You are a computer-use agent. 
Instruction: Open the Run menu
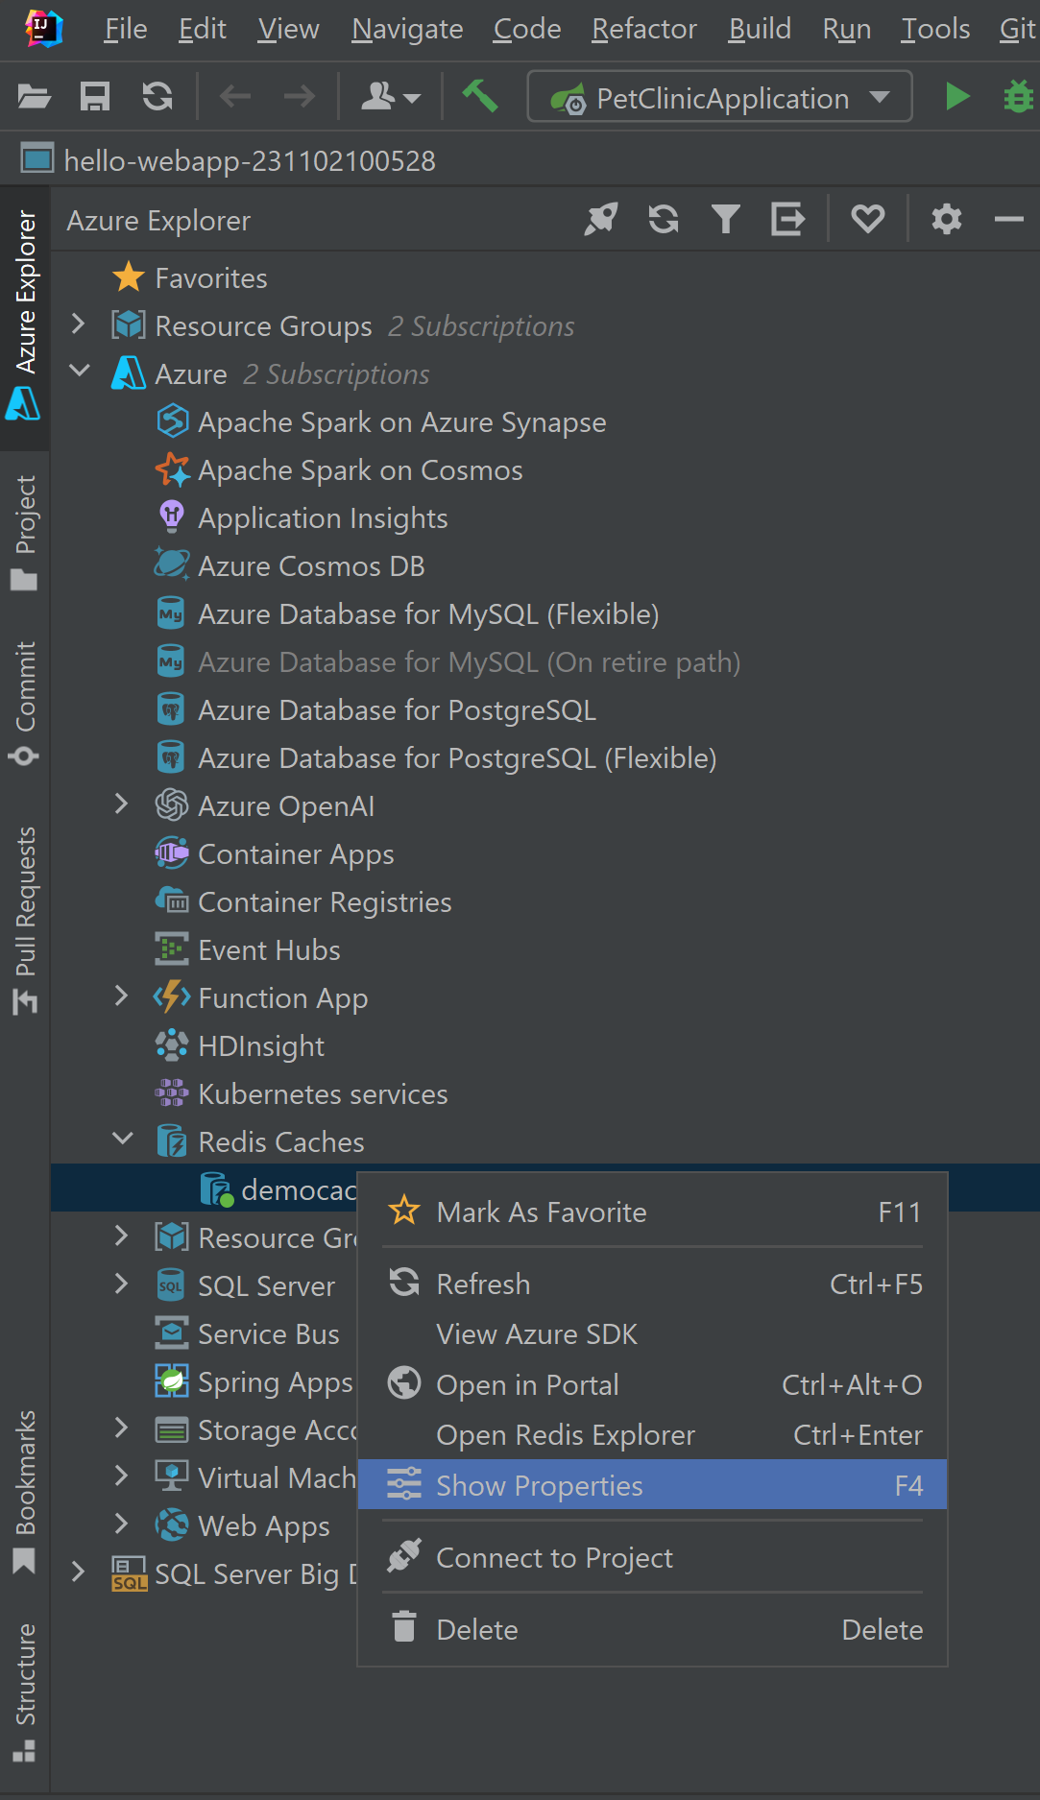coord(846,29)
